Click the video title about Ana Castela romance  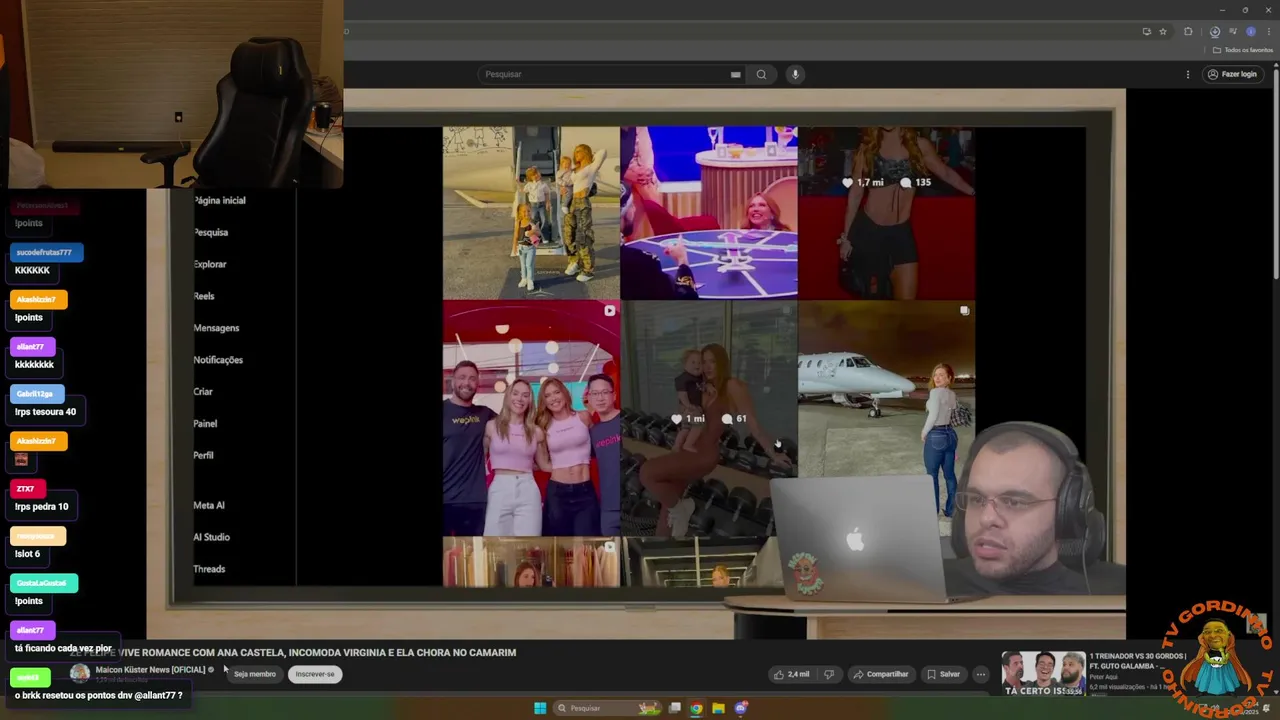click(293, 652)
